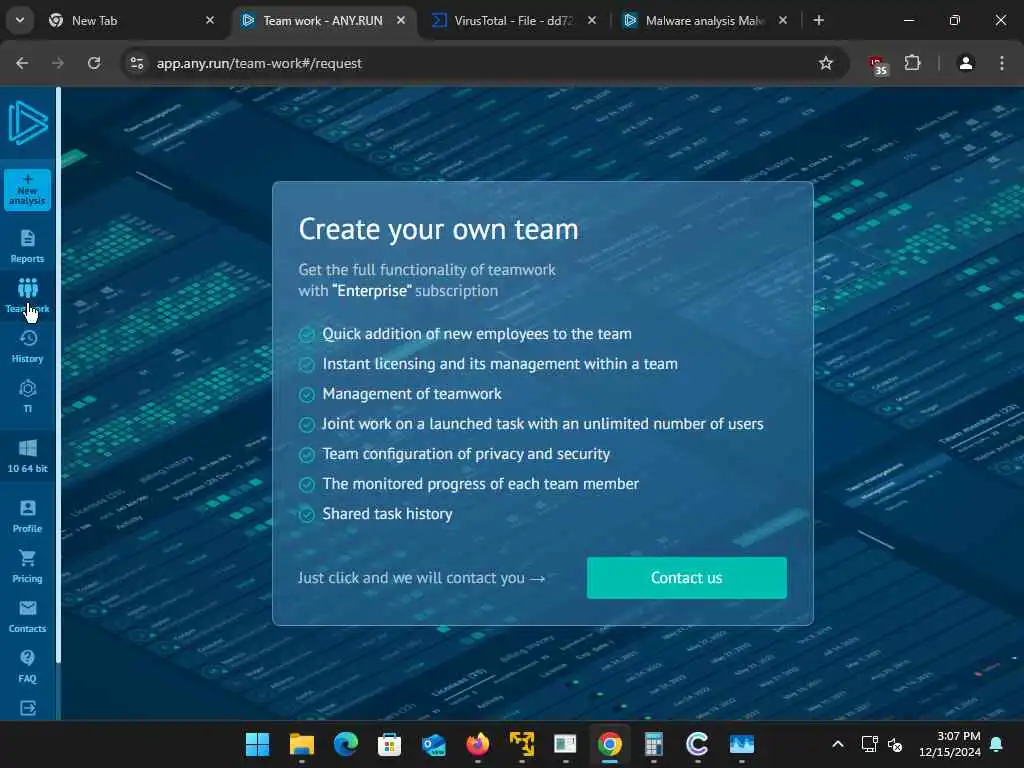Go back to previous page
Viewport: 1024px width, 768px height.
(22, 63)
